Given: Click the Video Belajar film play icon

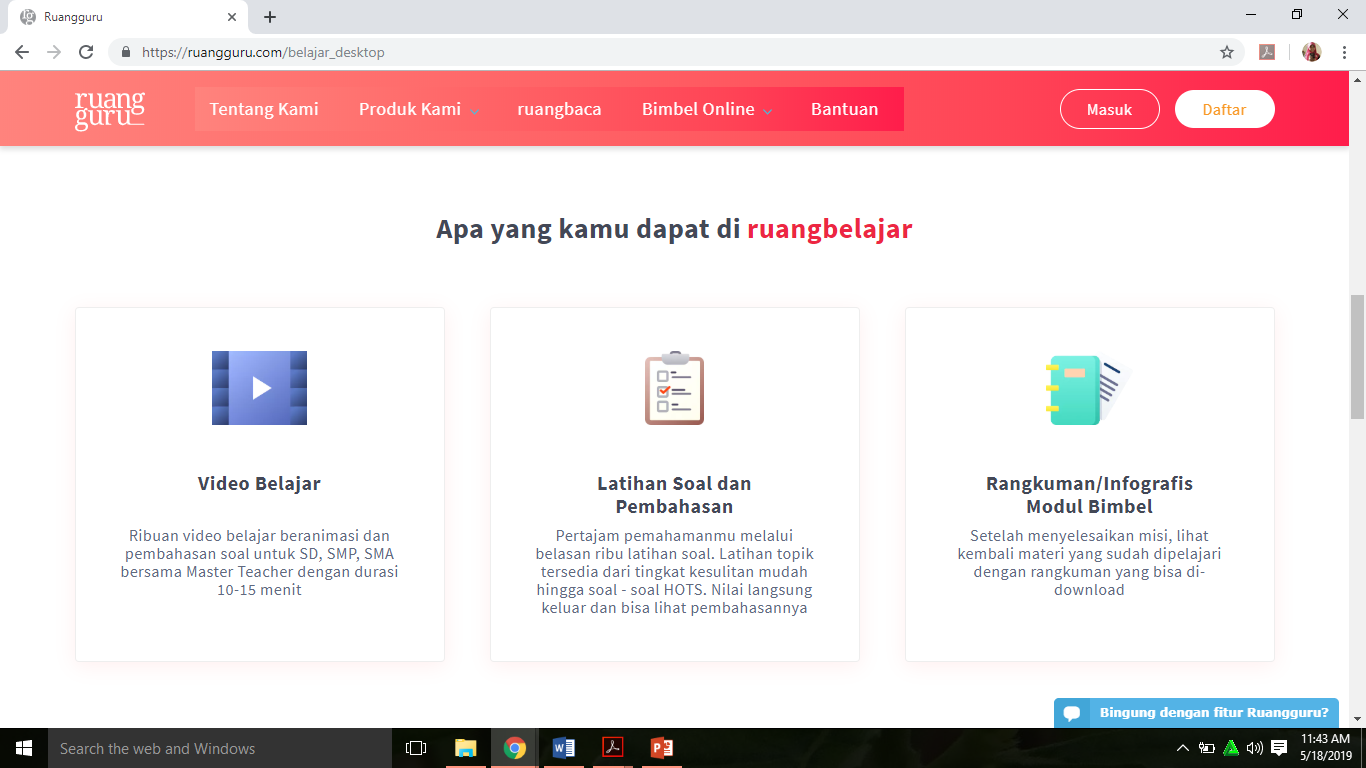Looking at the screenshot, I should pos(259,388).
